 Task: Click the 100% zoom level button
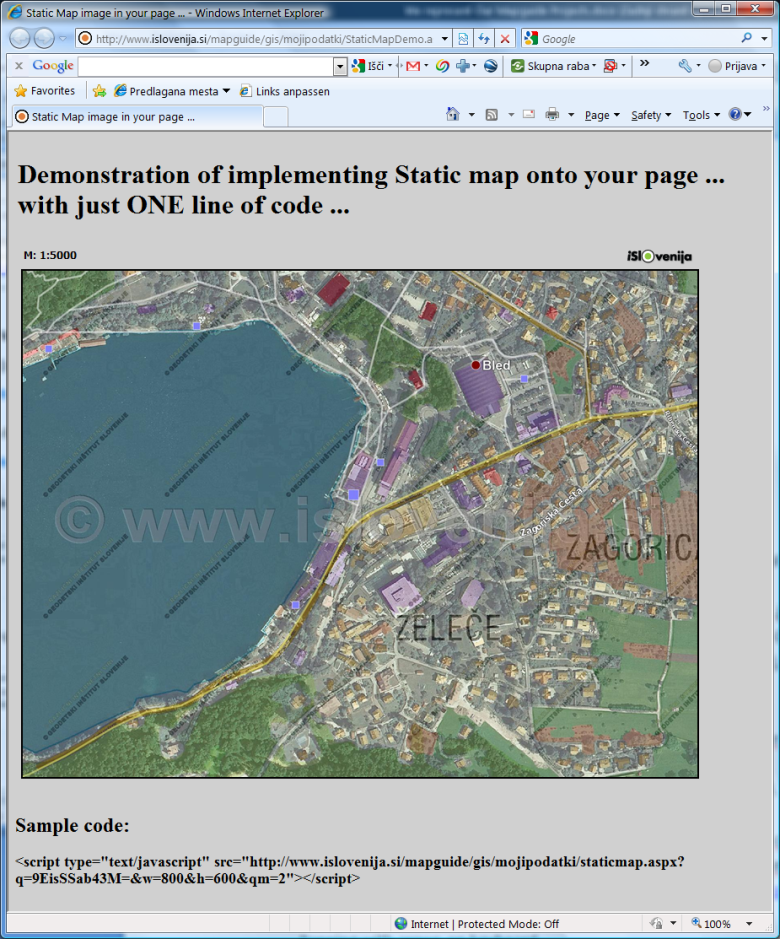pos(712,923)
